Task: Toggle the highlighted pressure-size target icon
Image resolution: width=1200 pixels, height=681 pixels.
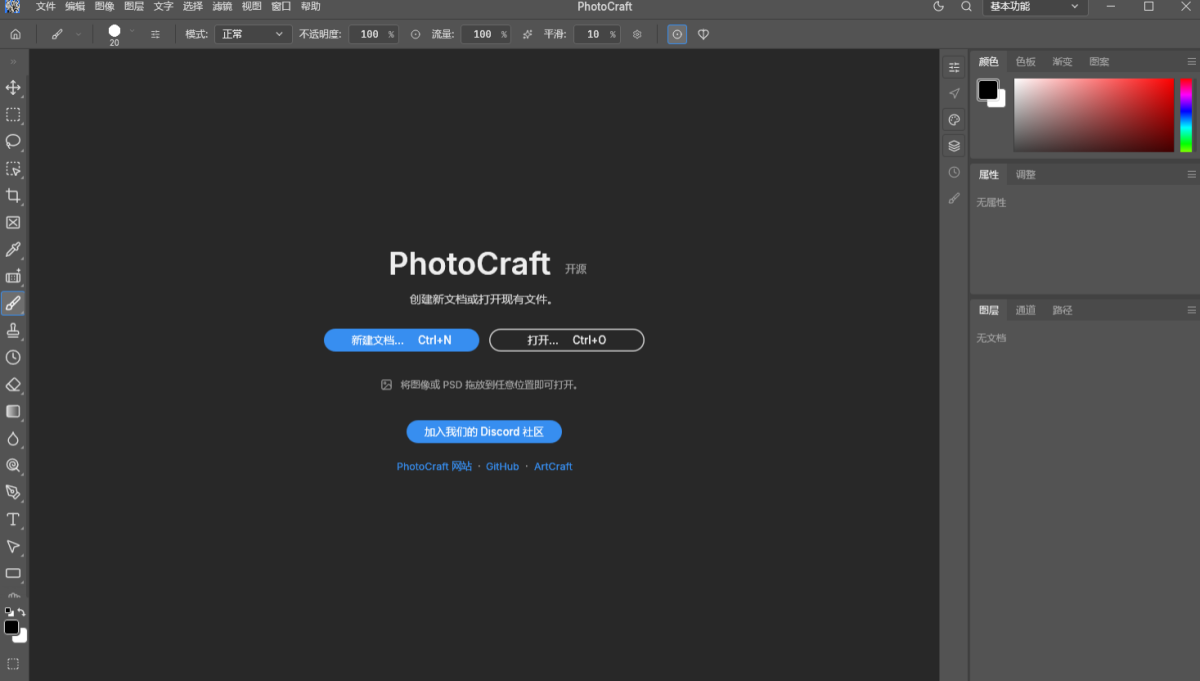Action: point(677,34)
